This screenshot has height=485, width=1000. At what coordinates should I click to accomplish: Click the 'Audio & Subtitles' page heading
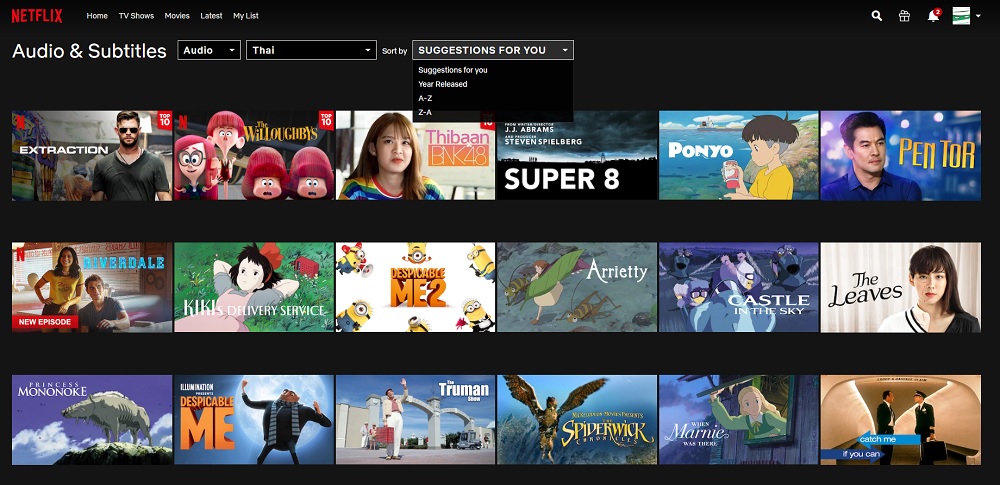point(89,51)
